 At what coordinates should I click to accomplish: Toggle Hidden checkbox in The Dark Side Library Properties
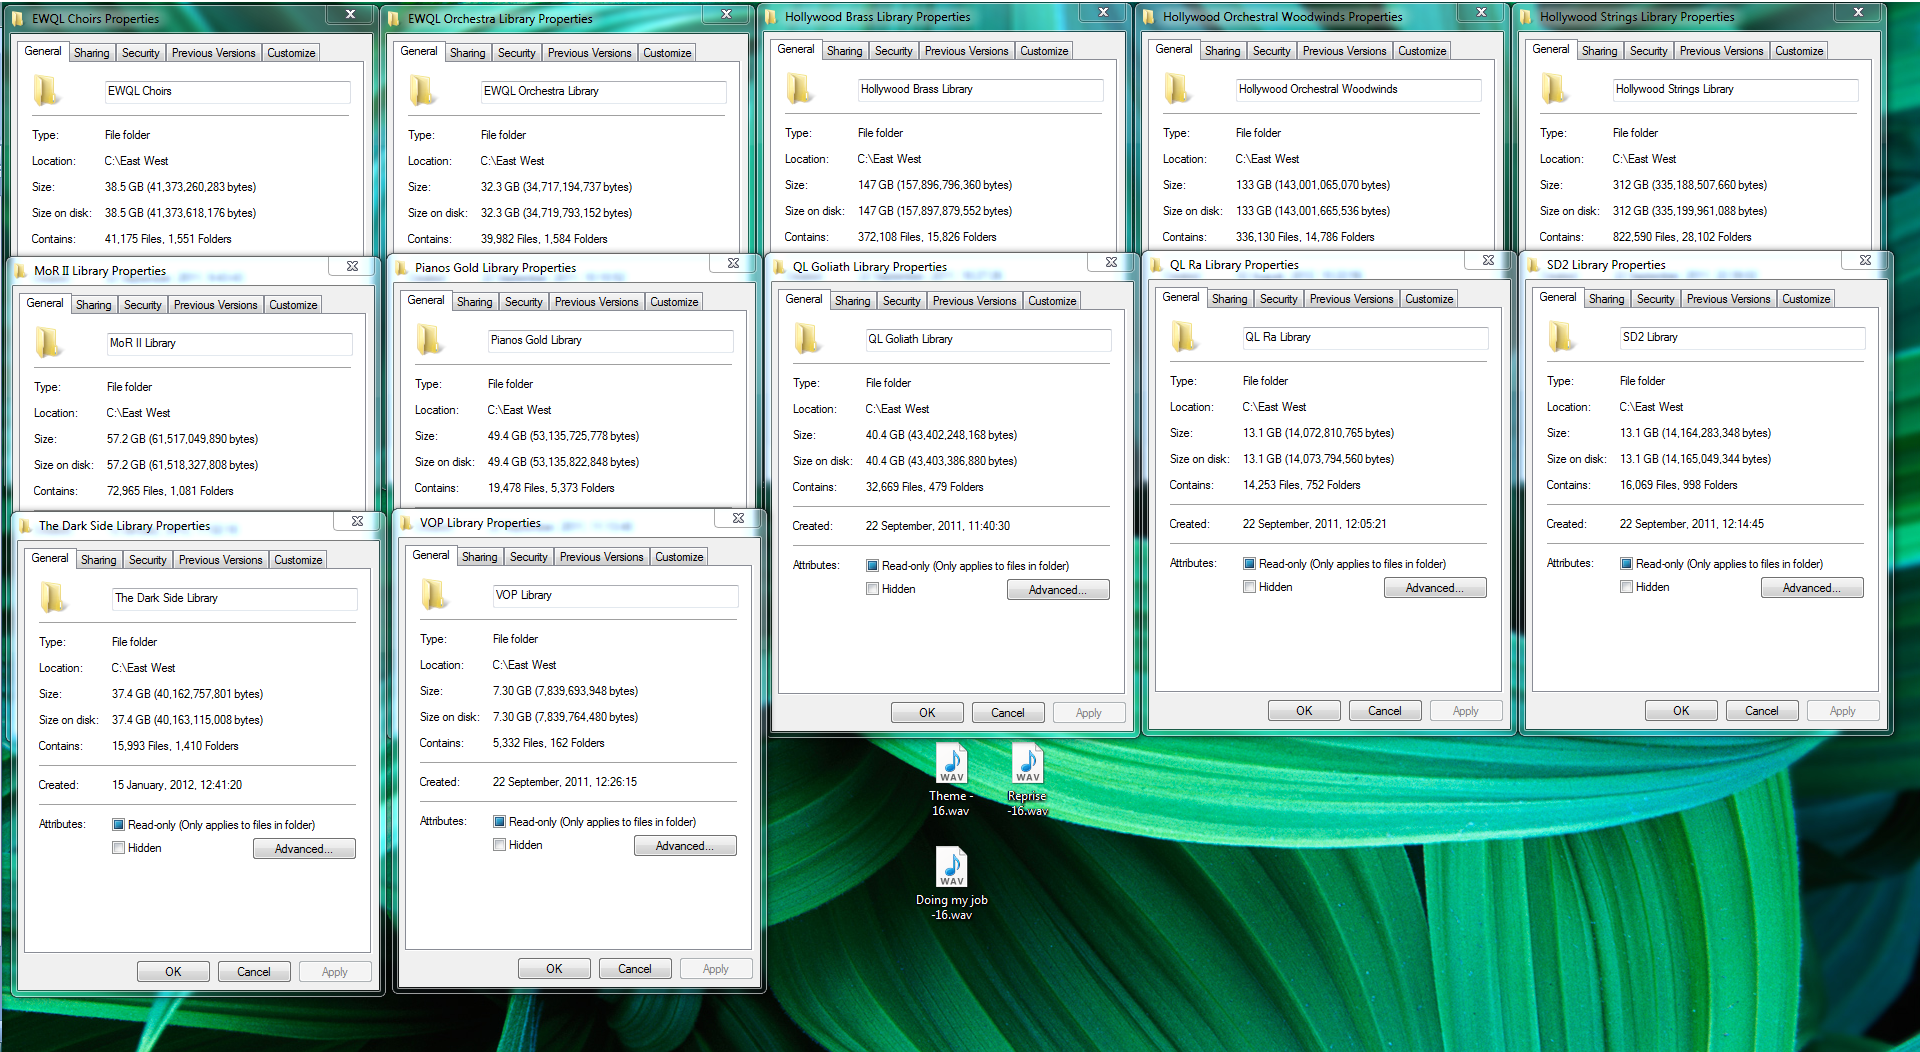coord(118,848)
